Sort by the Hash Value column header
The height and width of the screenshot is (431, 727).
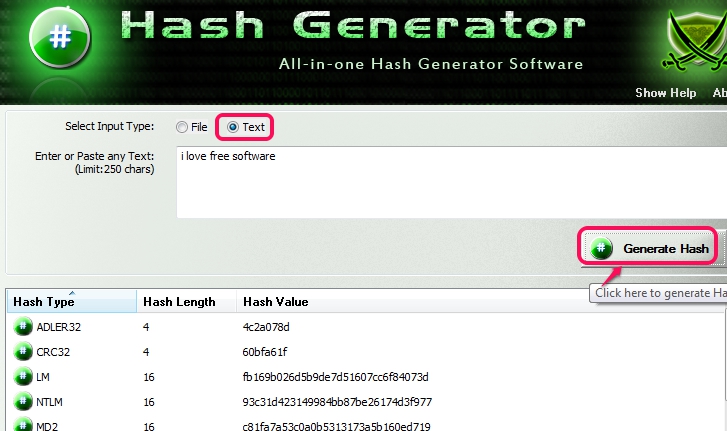(x=480, y=302)
